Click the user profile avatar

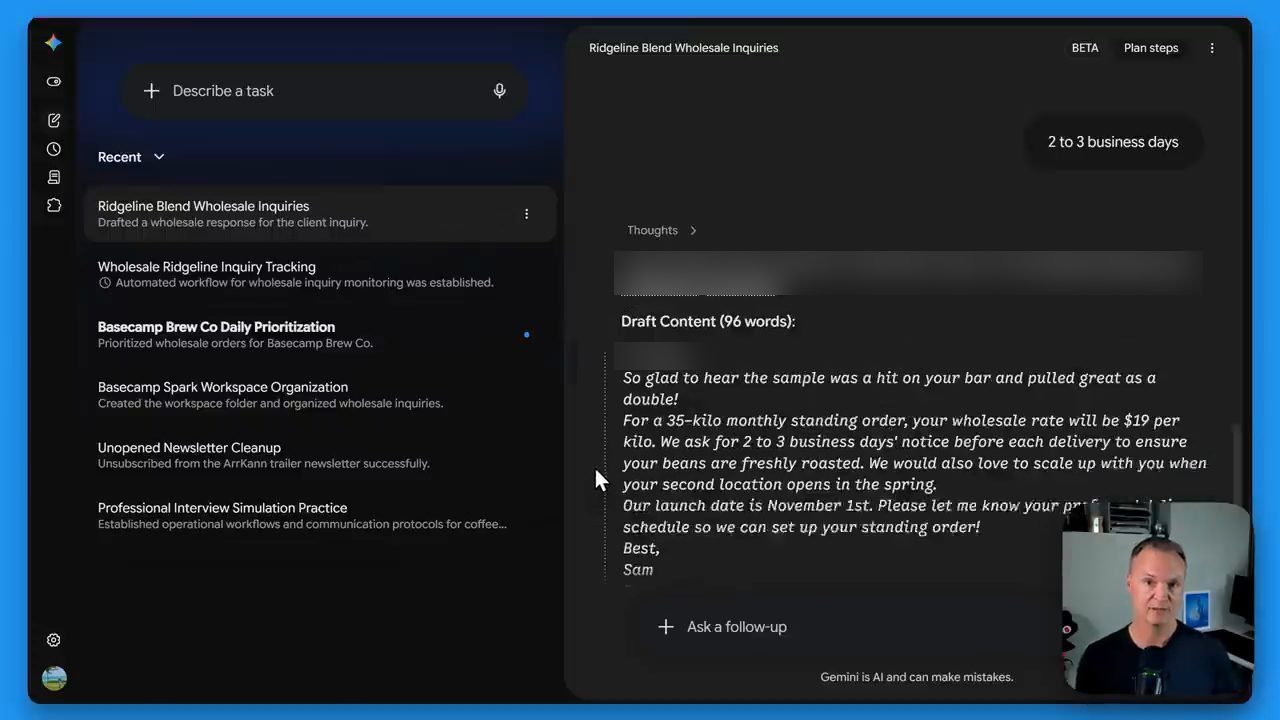pos(54,678)
